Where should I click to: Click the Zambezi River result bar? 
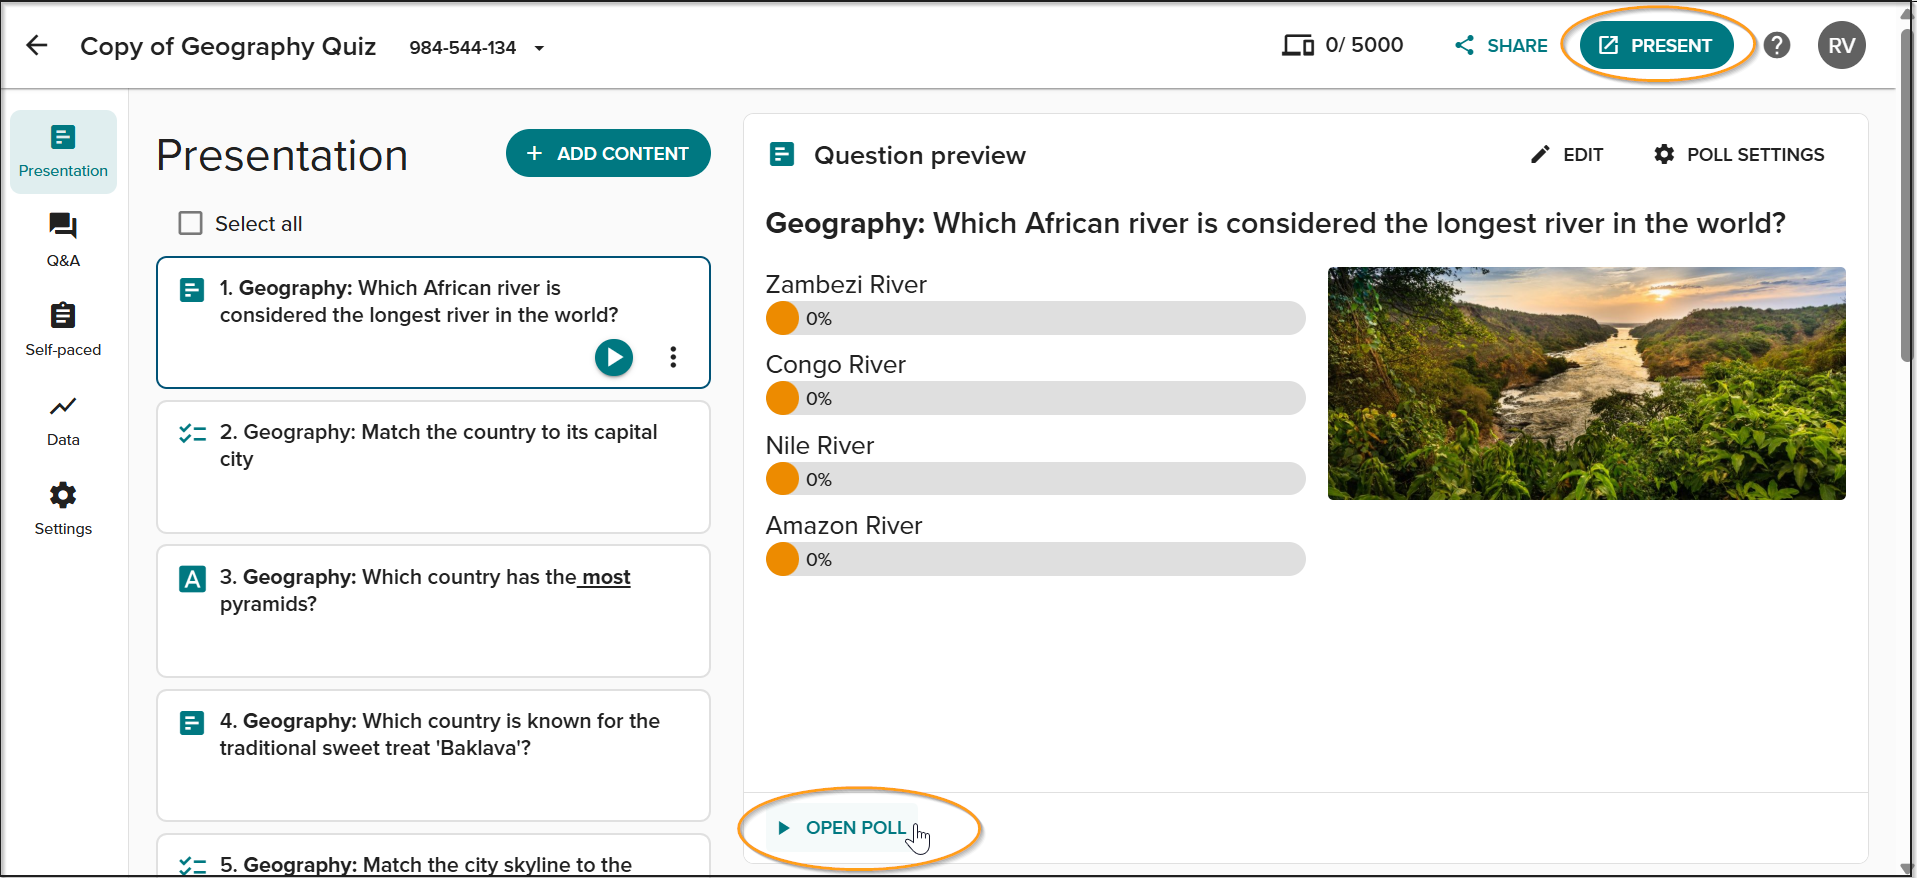tap(1035, 318)
